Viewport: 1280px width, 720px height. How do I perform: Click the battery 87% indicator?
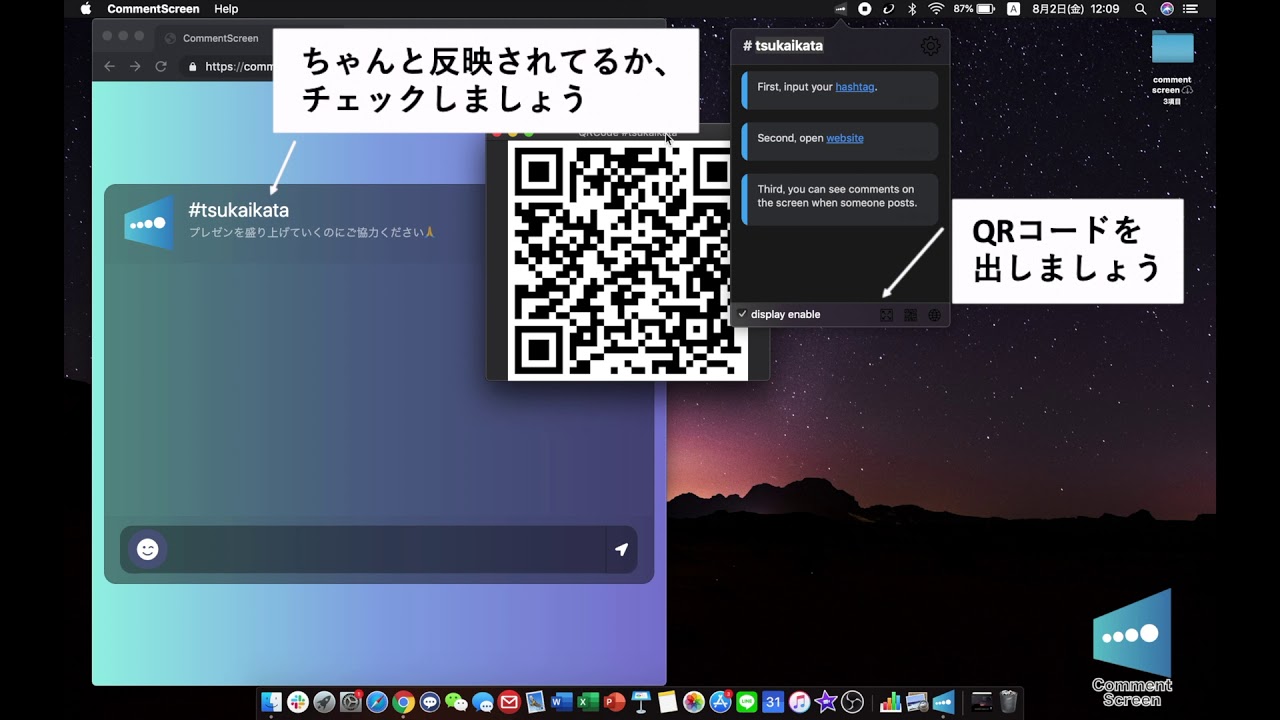(974, 9)
